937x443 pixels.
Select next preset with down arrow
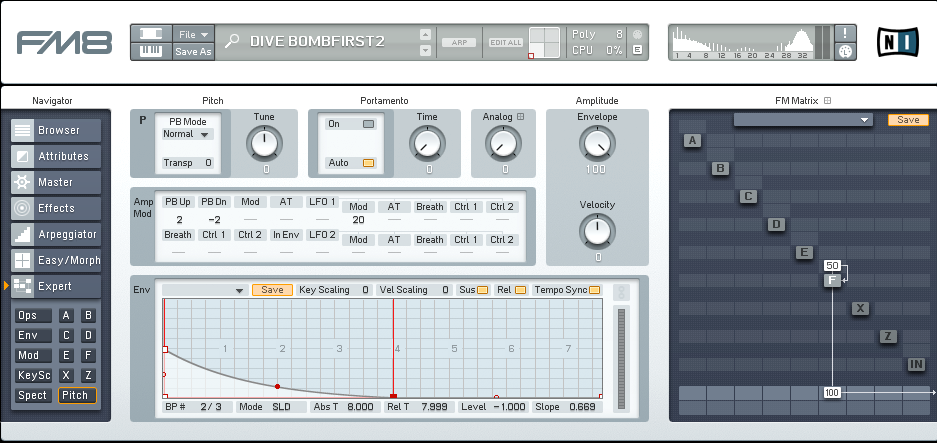pos(425,51)
